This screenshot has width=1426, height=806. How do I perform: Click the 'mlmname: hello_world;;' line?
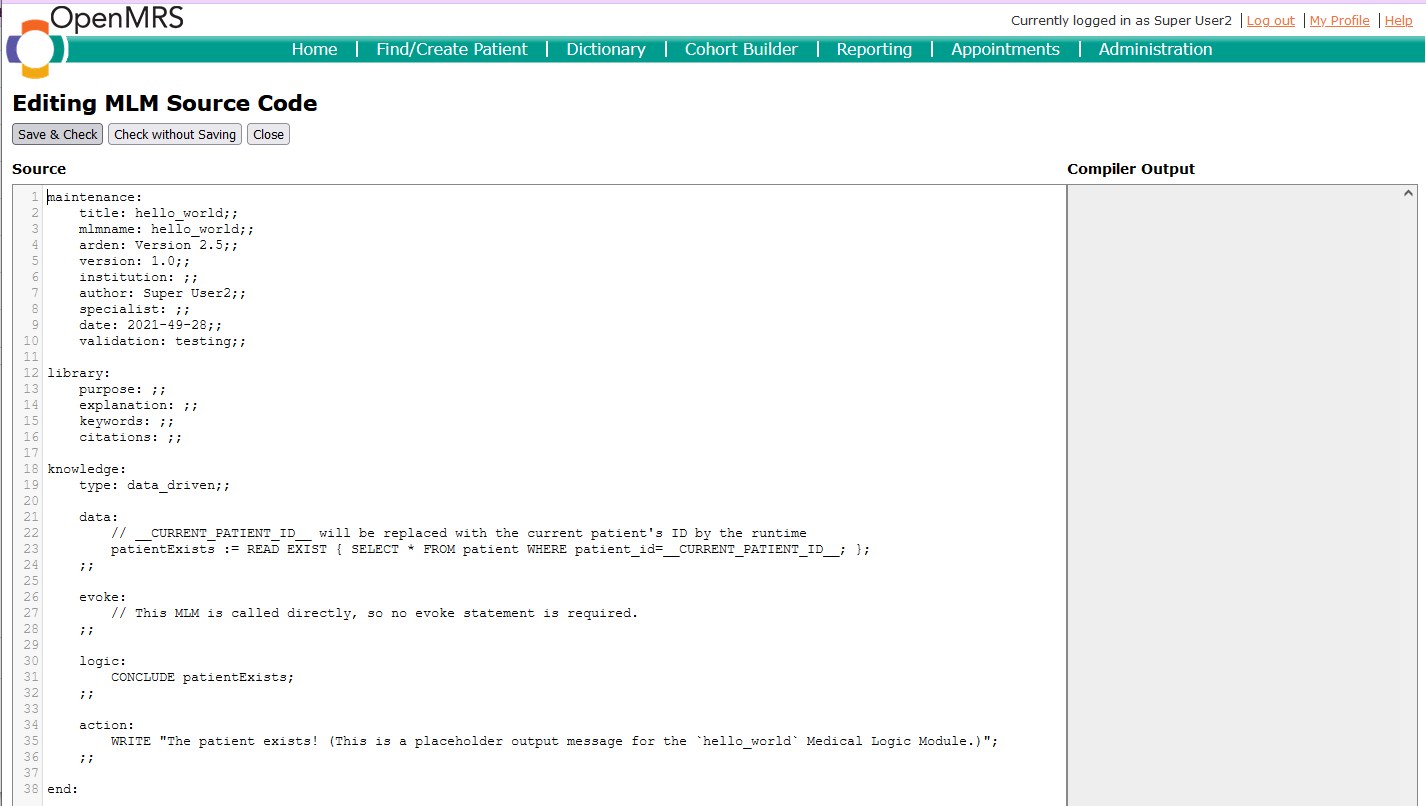click(167, 229)
